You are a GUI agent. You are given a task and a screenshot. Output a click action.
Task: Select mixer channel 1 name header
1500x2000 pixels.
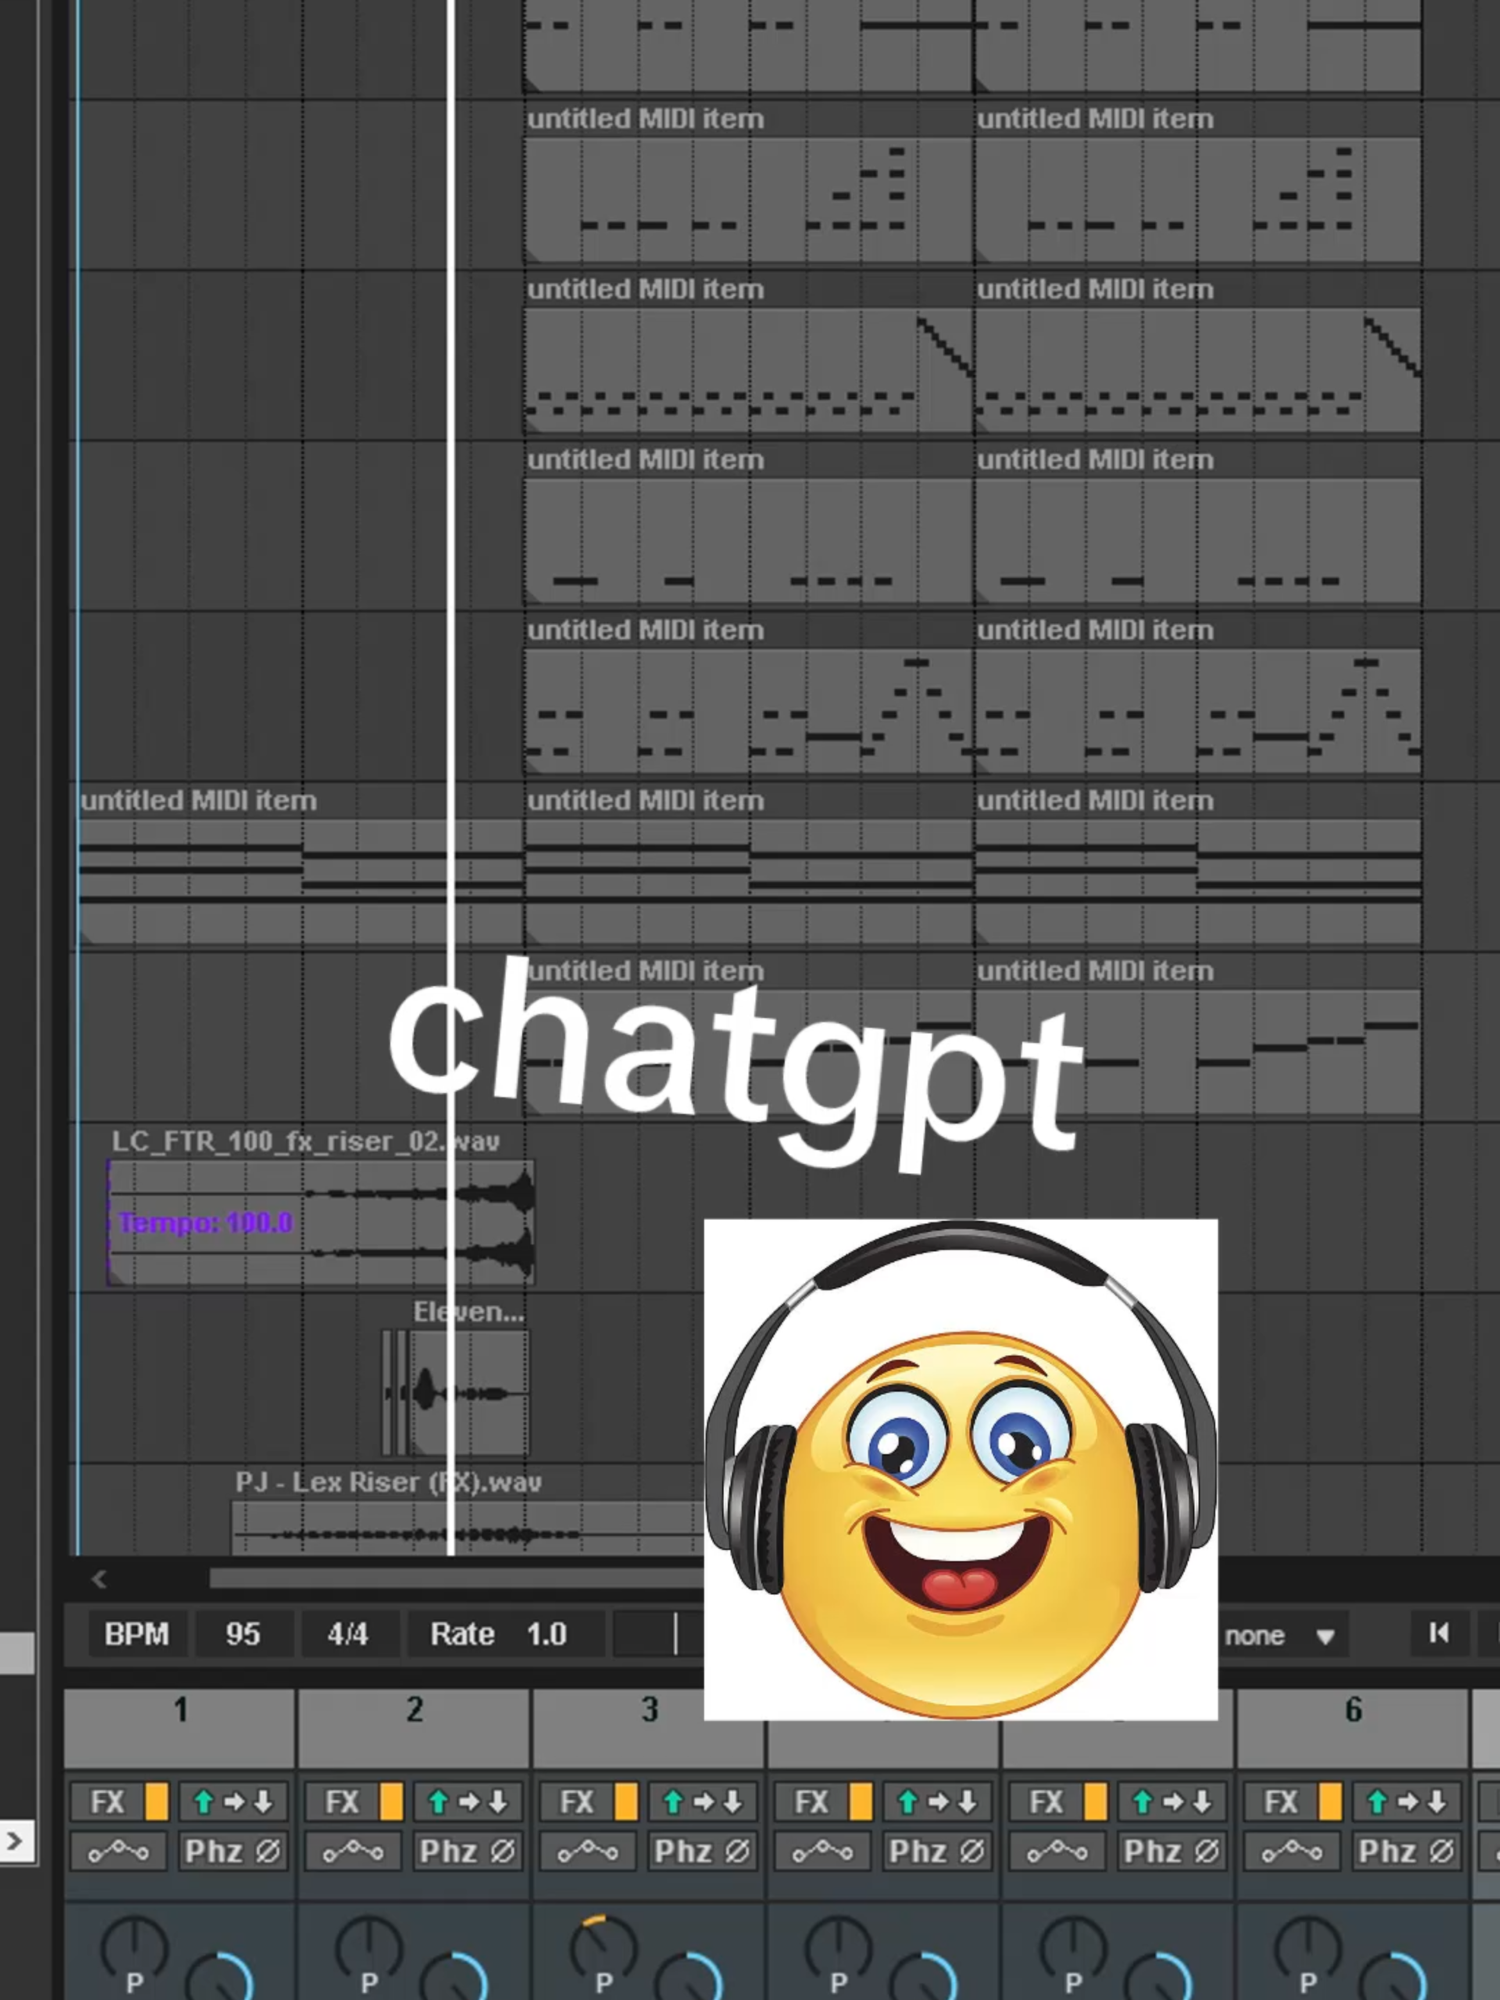tap(180, 1727)
